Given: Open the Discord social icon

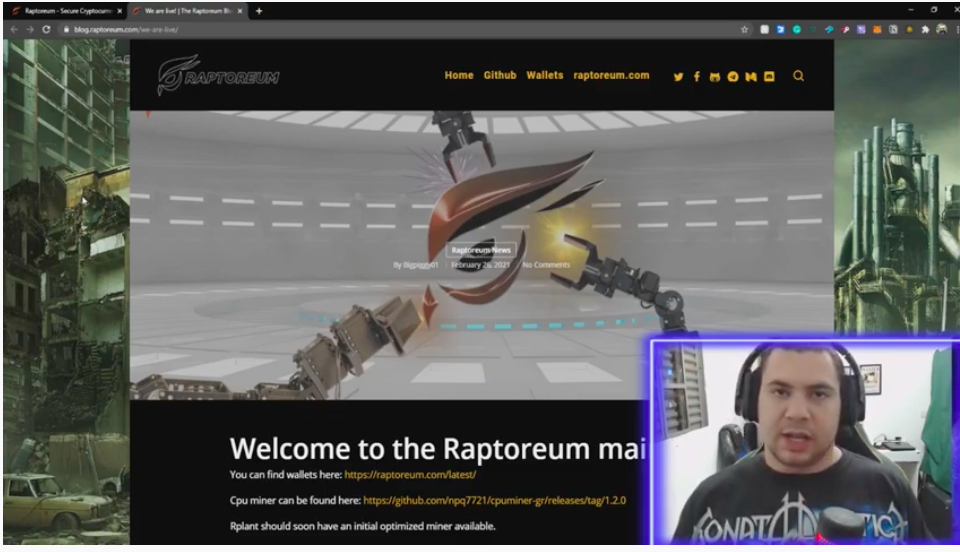Looking at the screenshot, I should pyautogui.click(x=769, y=76).
